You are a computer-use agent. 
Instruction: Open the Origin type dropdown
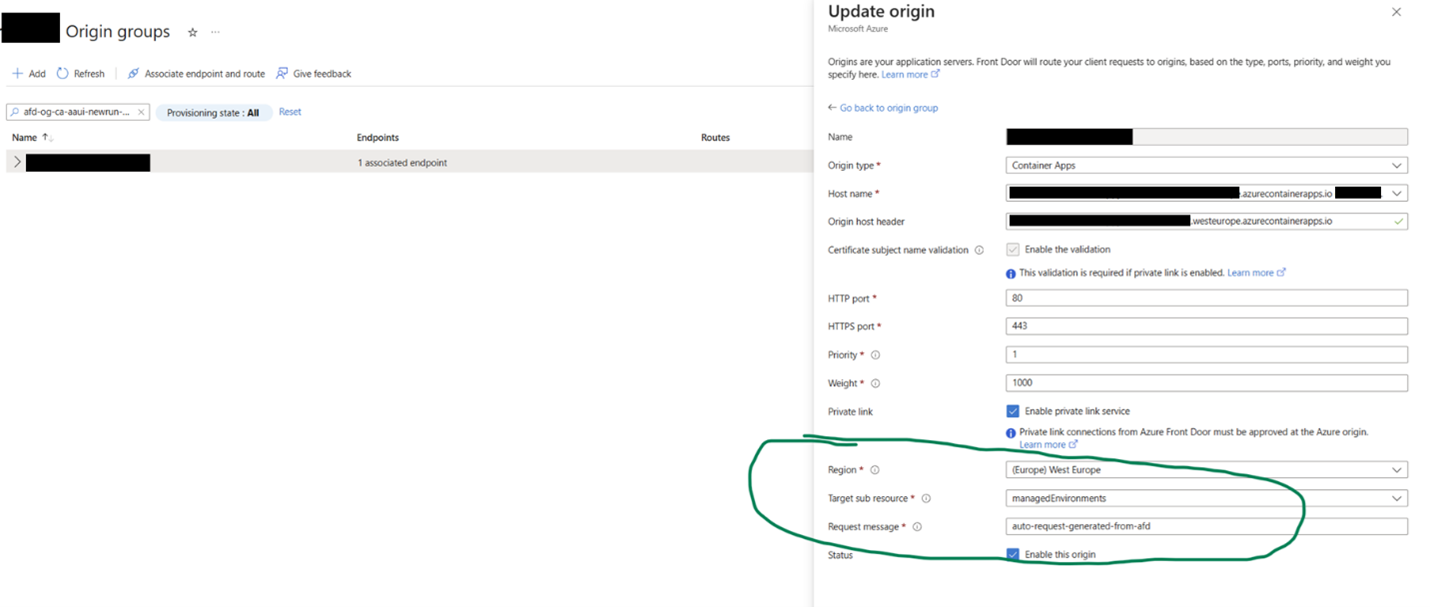coord(1206,165)
